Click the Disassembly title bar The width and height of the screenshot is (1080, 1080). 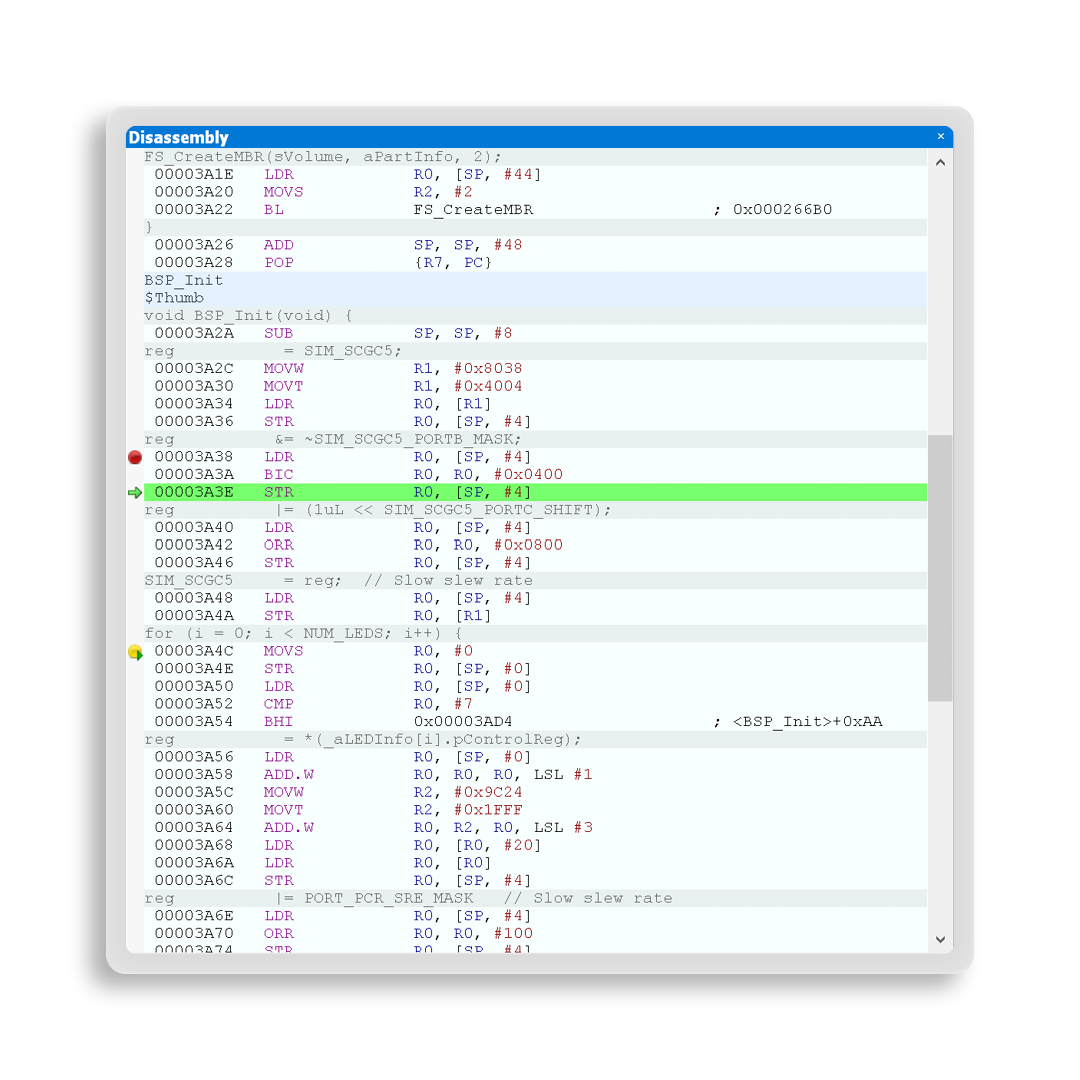(x=500, y=137)
